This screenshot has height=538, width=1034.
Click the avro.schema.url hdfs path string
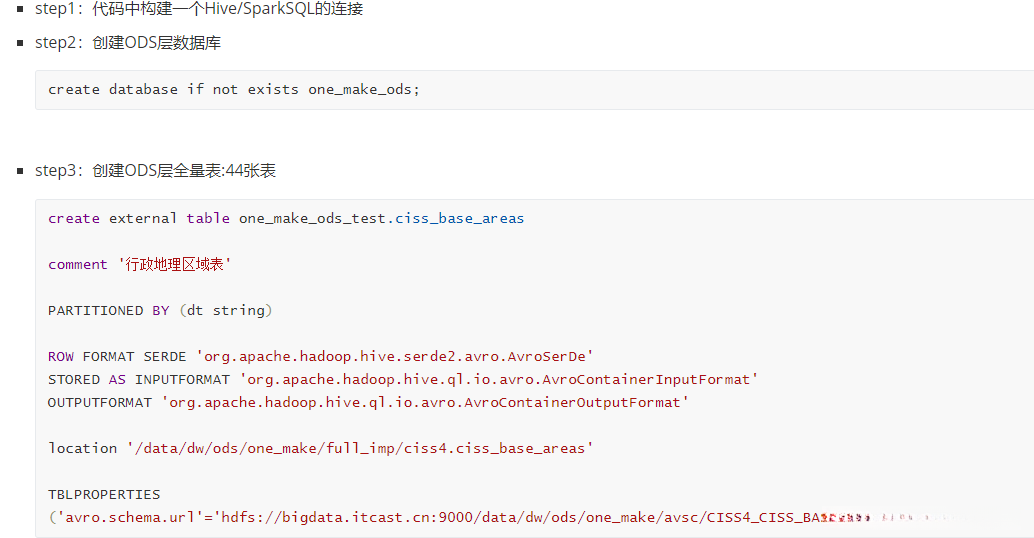pyautogui.click(x=520, y=518)
